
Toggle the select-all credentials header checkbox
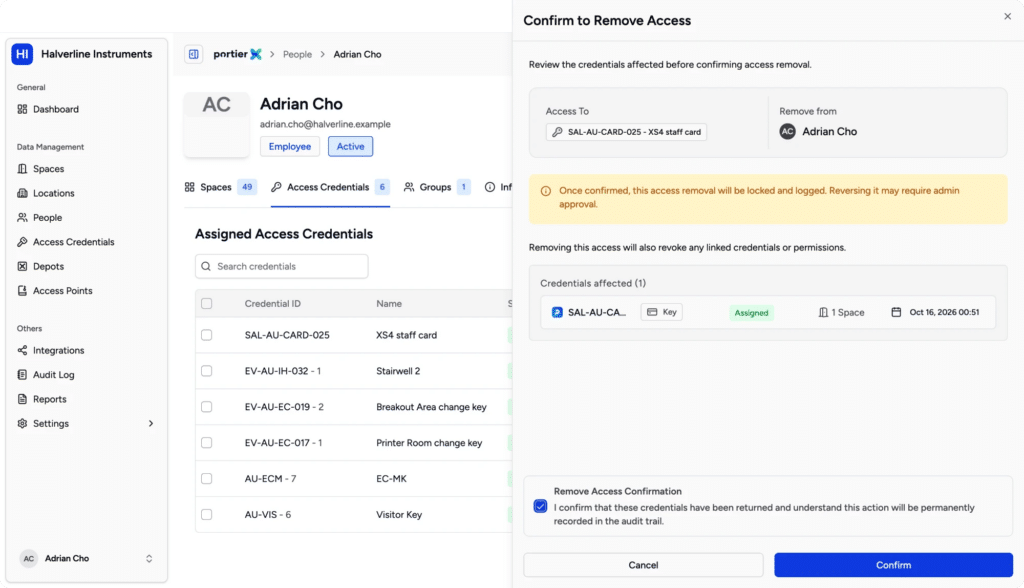[x=206, y=303]
